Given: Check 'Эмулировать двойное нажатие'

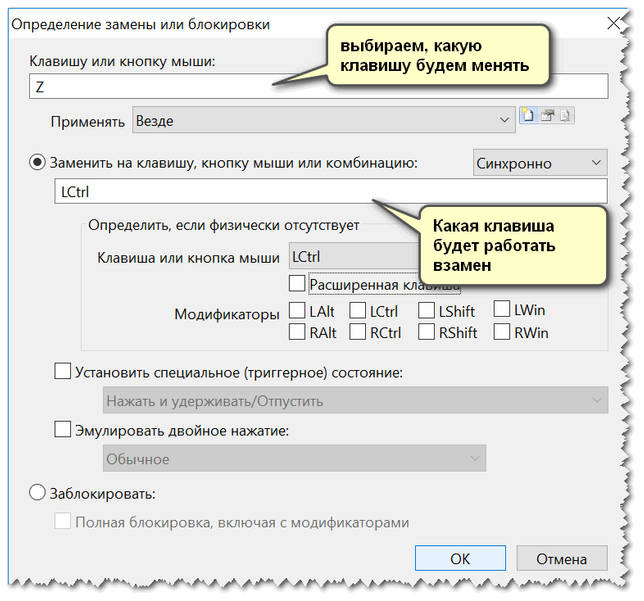Looking at the screenshot, I should click(62, 429).
